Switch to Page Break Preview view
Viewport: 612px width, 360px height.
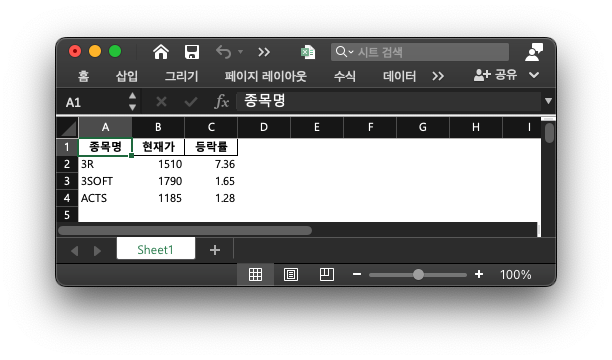point(327,274)
